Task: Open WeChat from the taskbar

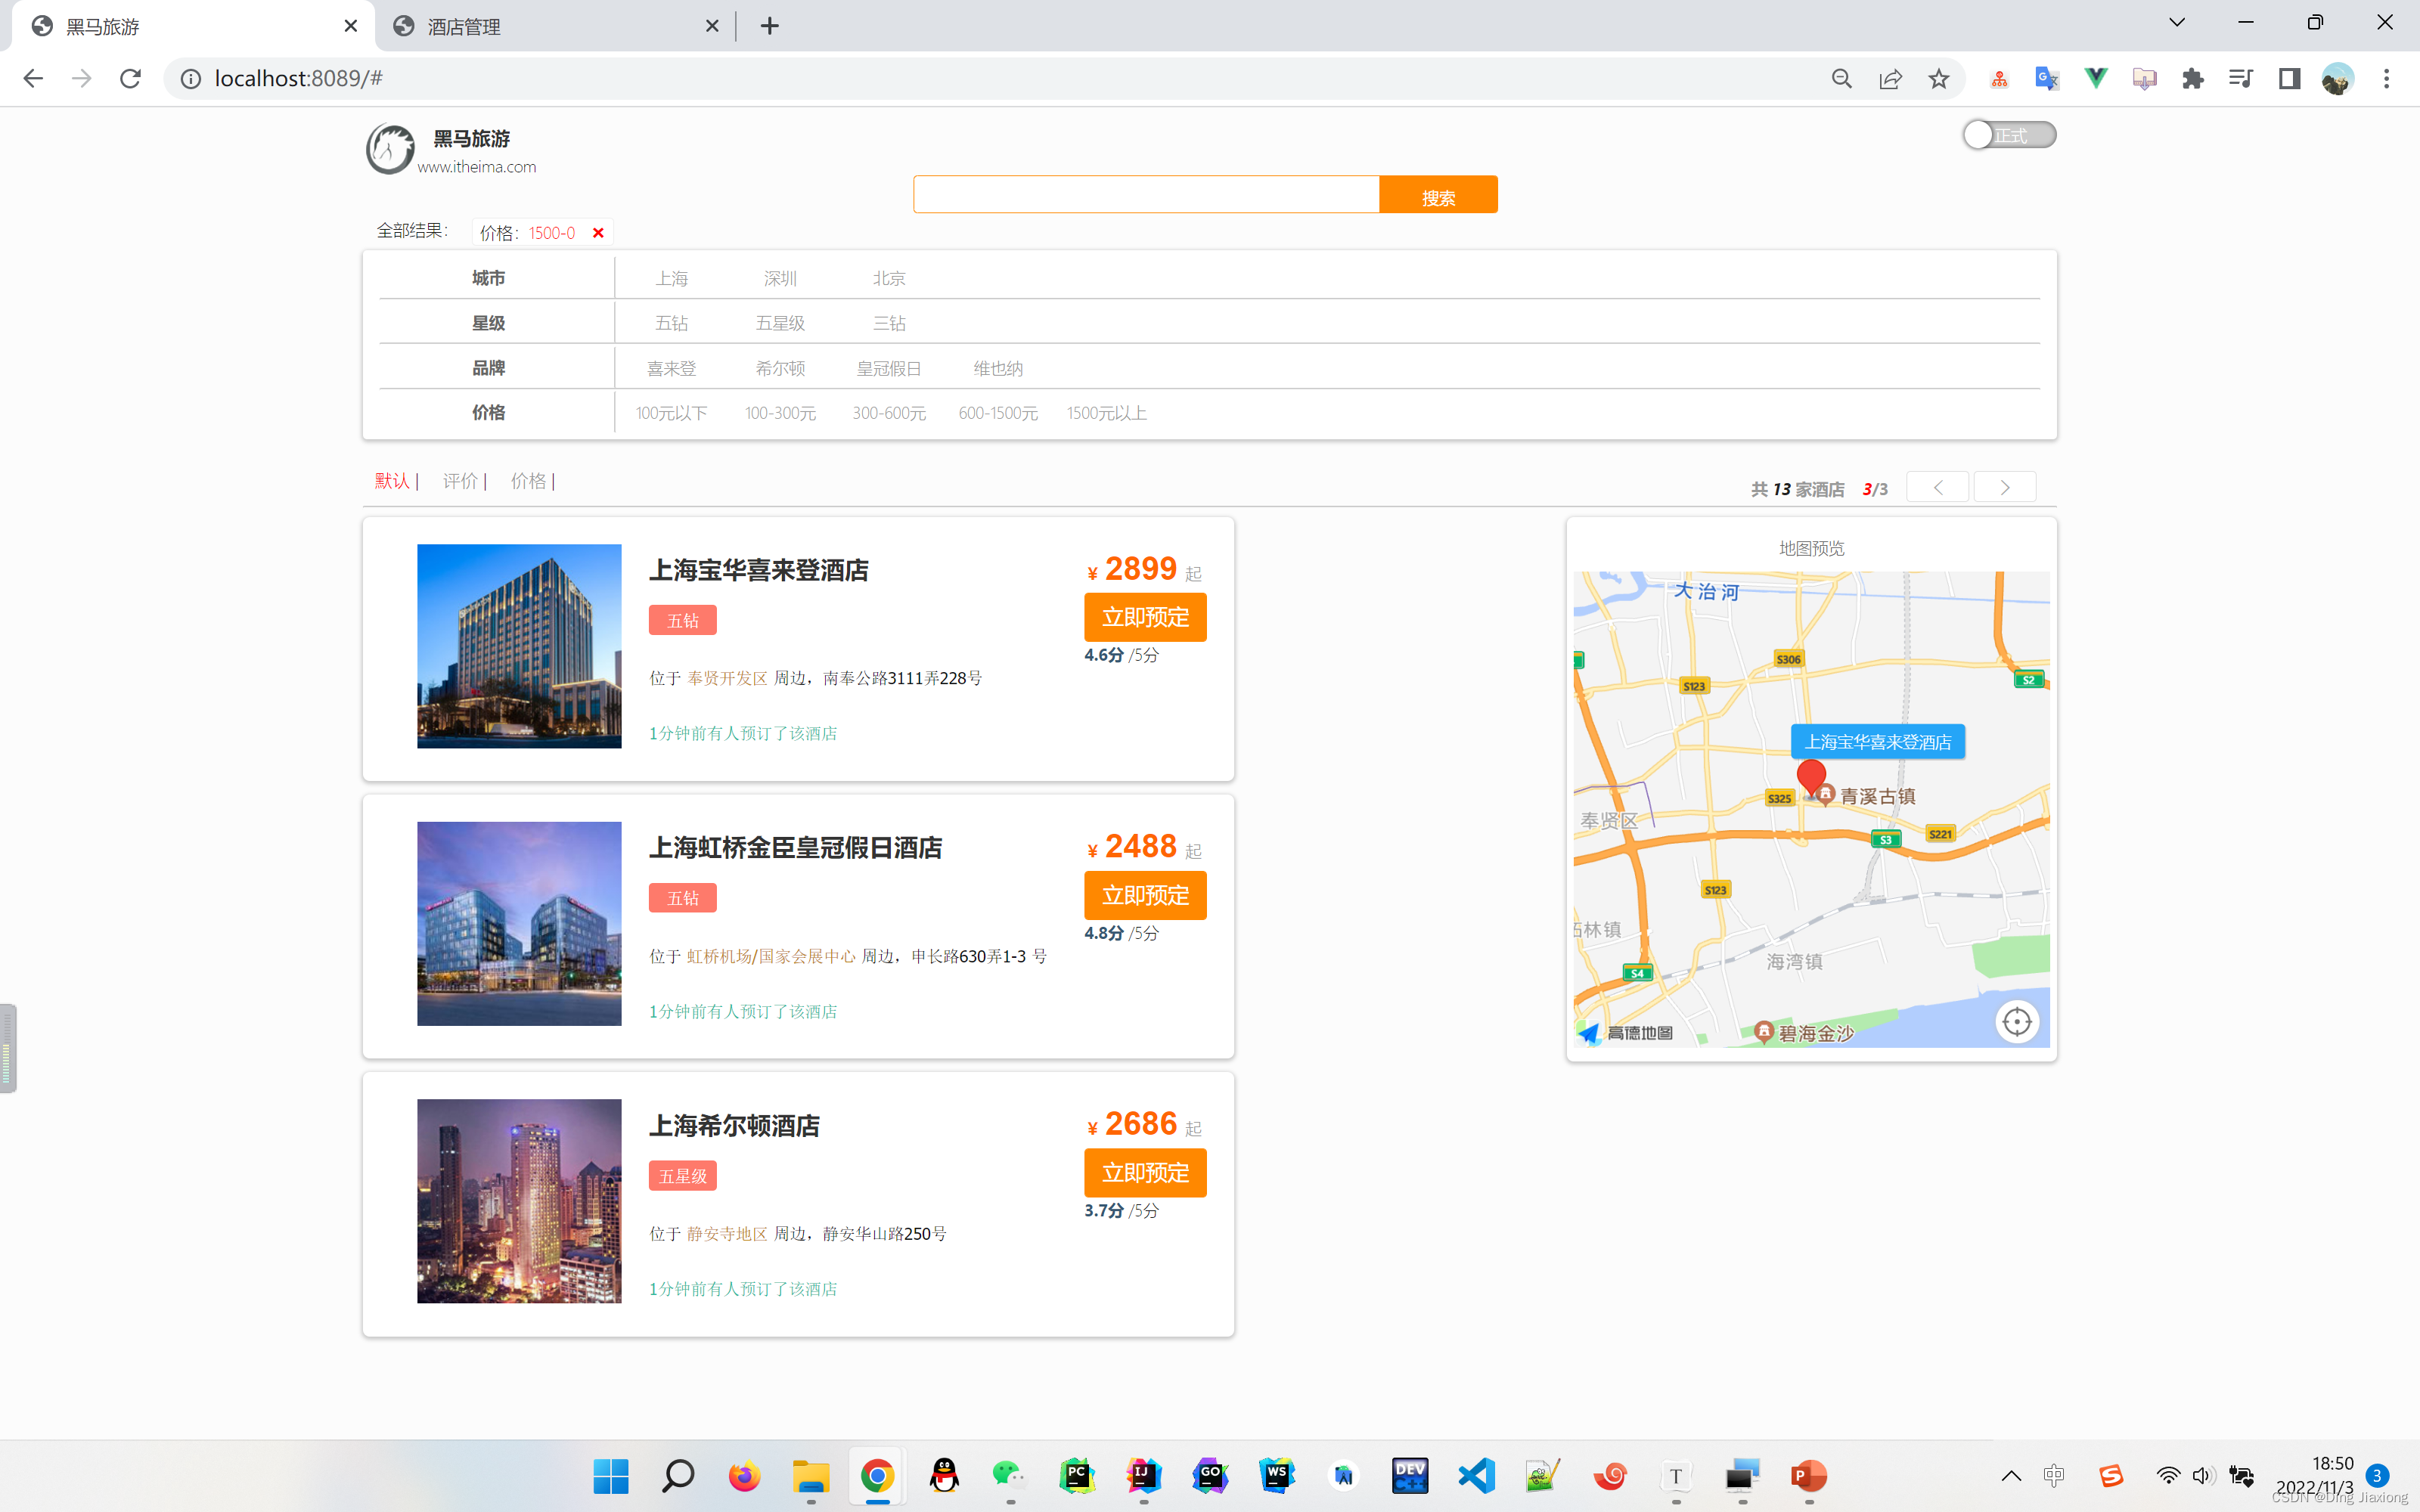Action: tap(1010, 1475)
